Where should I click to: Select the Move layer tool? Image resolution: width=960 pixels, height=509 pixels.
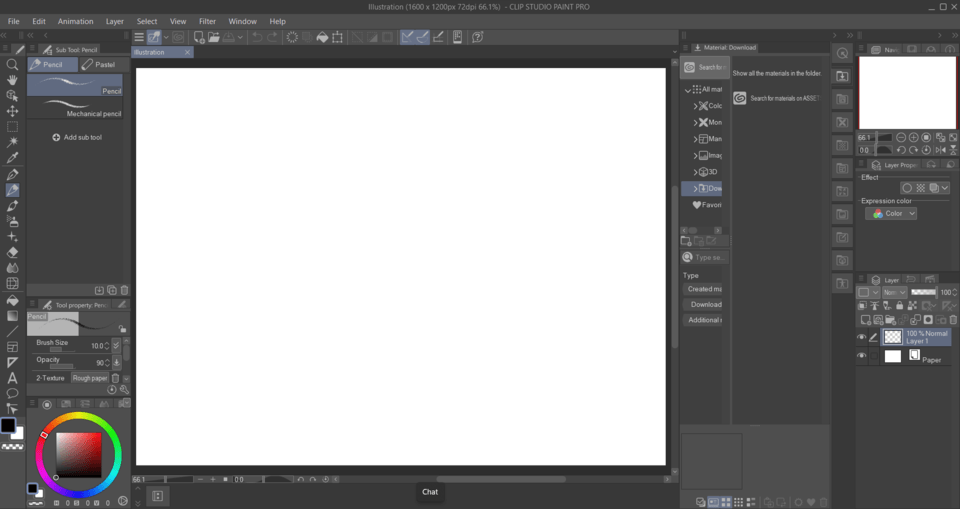tap(12, 111)
